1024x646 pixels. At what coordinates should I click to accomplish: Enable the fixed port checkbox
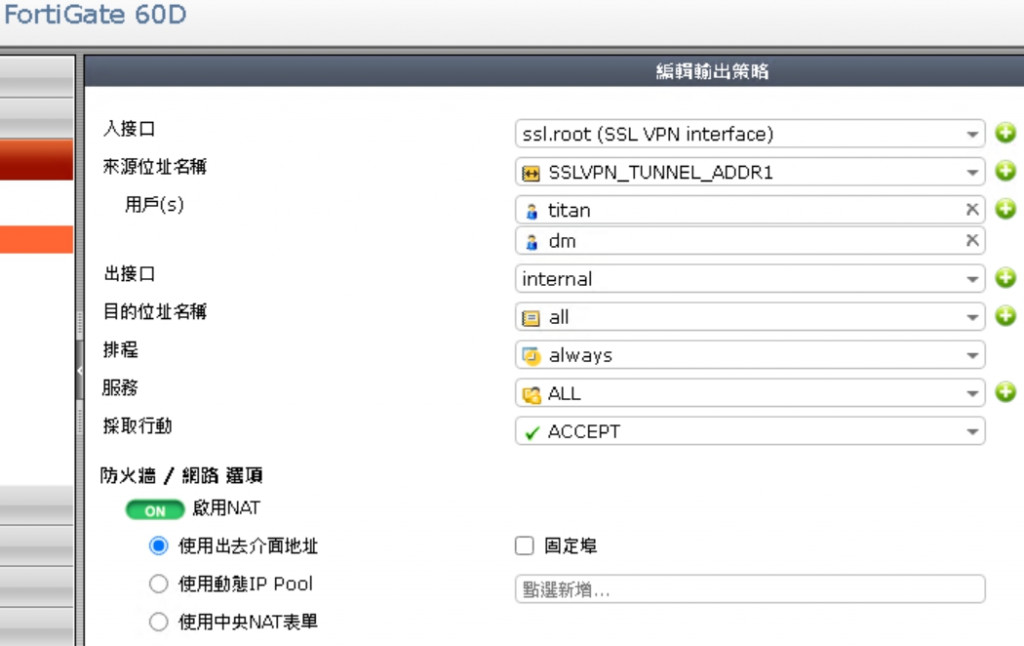[x=524, y=545]
